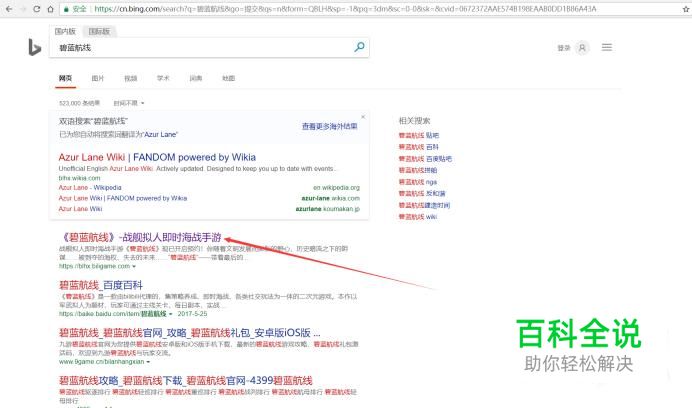
Task: Click the green secure padlock icon
Action: point(66,9)
